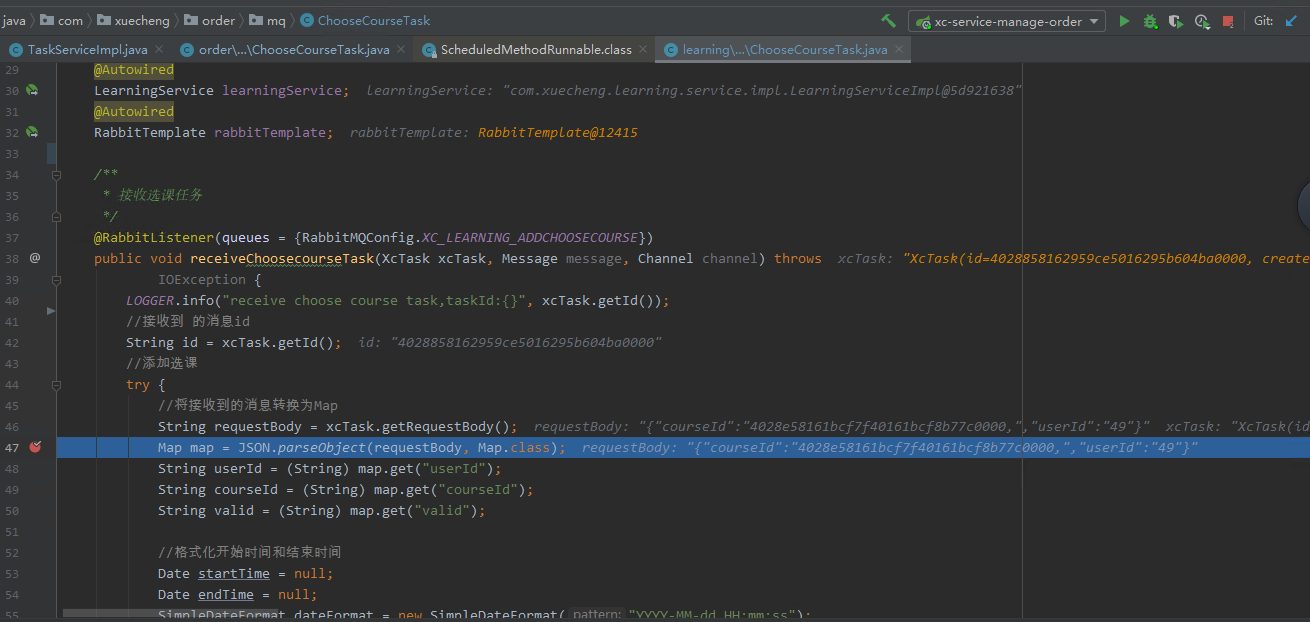Viewport: 1310px width, 622px height.
Task: Click the Git update project arrow
Action: click(x=1291, y=21)
